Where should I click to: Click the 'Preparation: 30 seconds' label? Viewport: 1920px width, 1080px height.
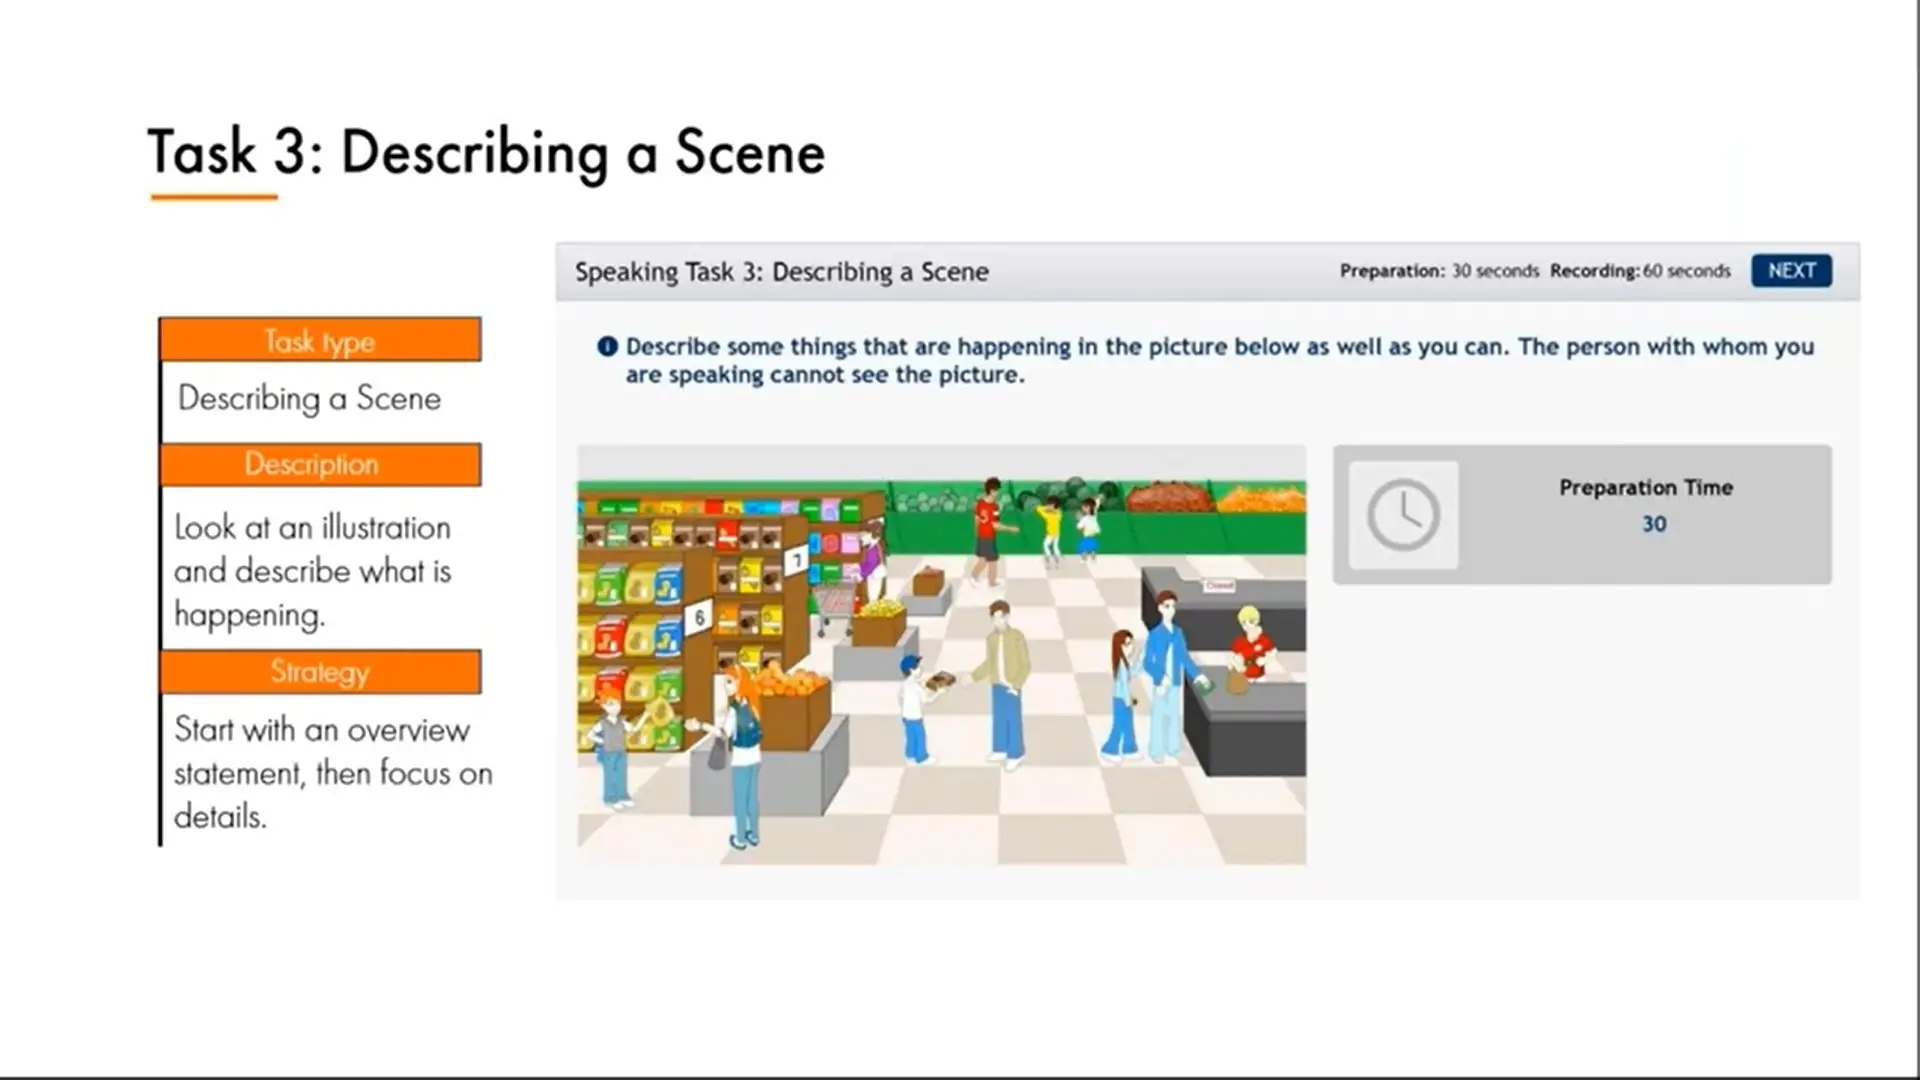pos(1439,271)
